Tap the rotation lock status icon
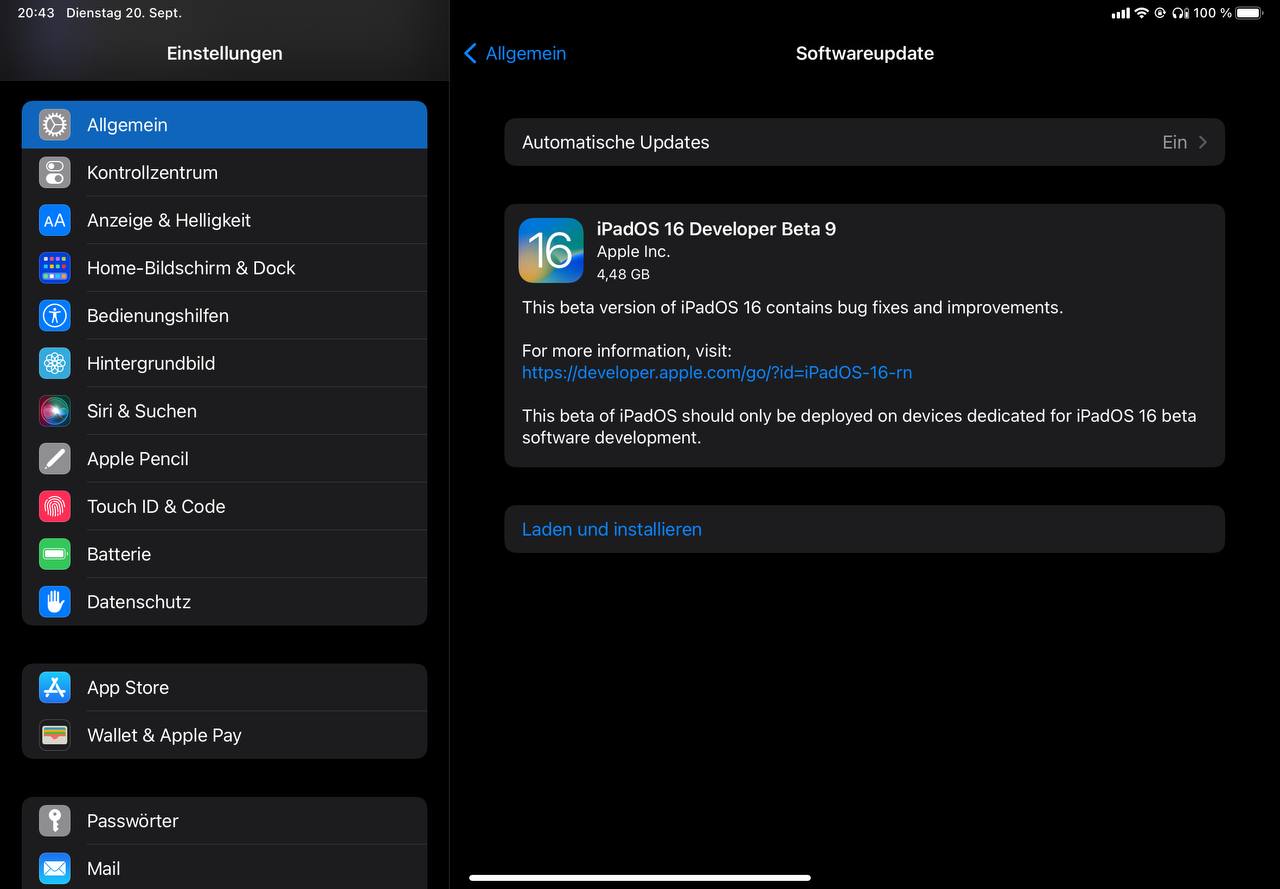This screenshot has width=1280, height=889. coord(1160,13)
